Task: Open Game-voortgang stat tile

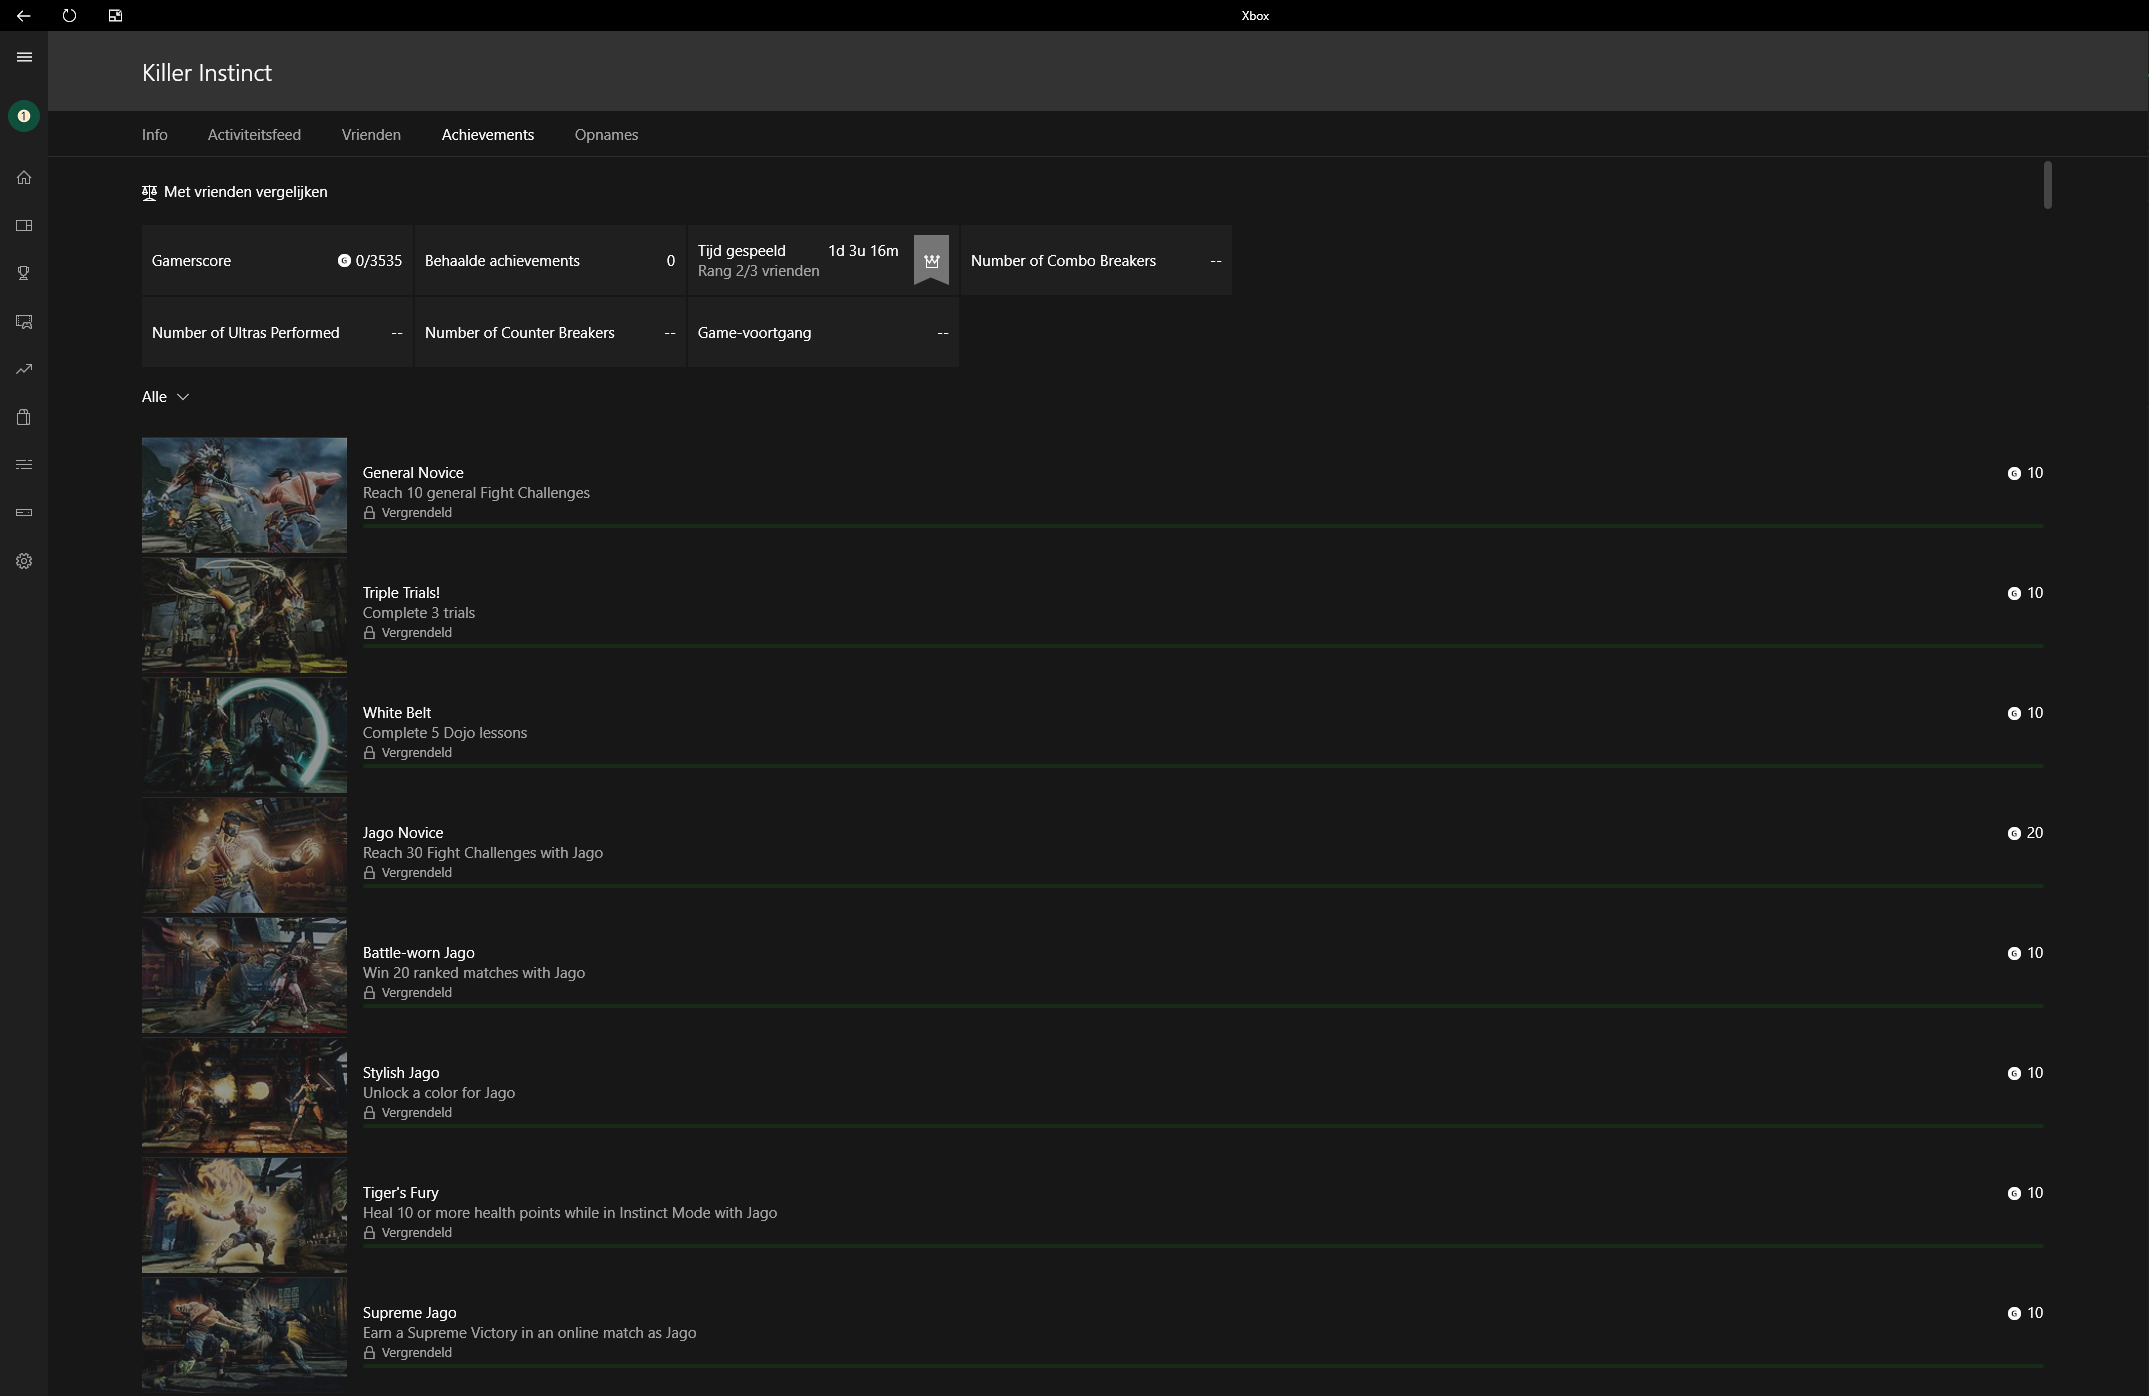Action: (823, 333)
